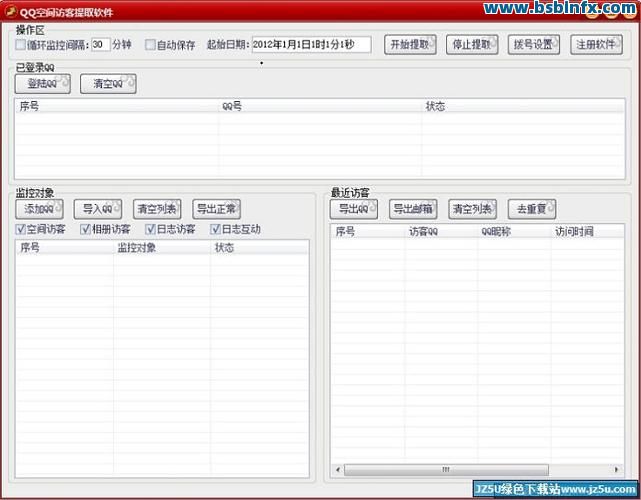
Task: Click the 起始日期 date field
Action: click(x=312, y=45)
